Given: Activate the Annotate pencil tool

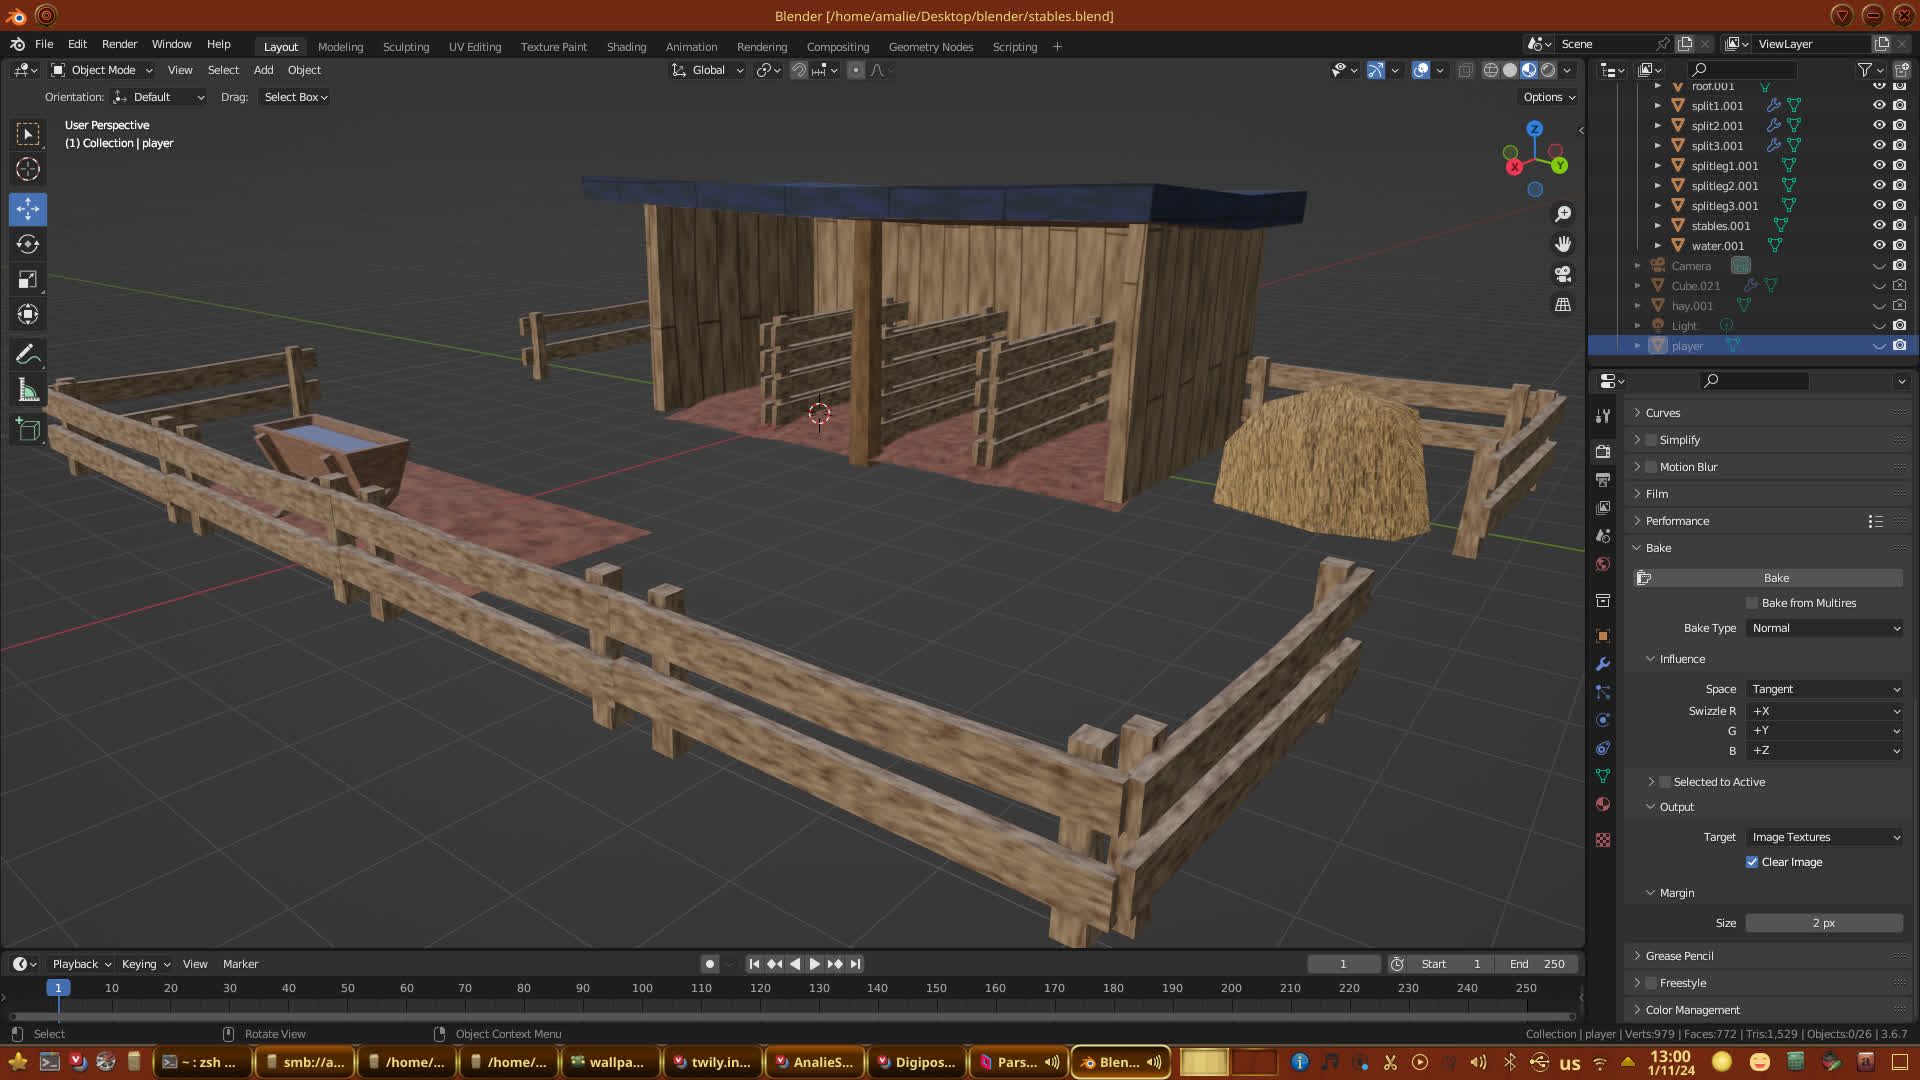Looking at the screenshot, I should coord(28,355).
